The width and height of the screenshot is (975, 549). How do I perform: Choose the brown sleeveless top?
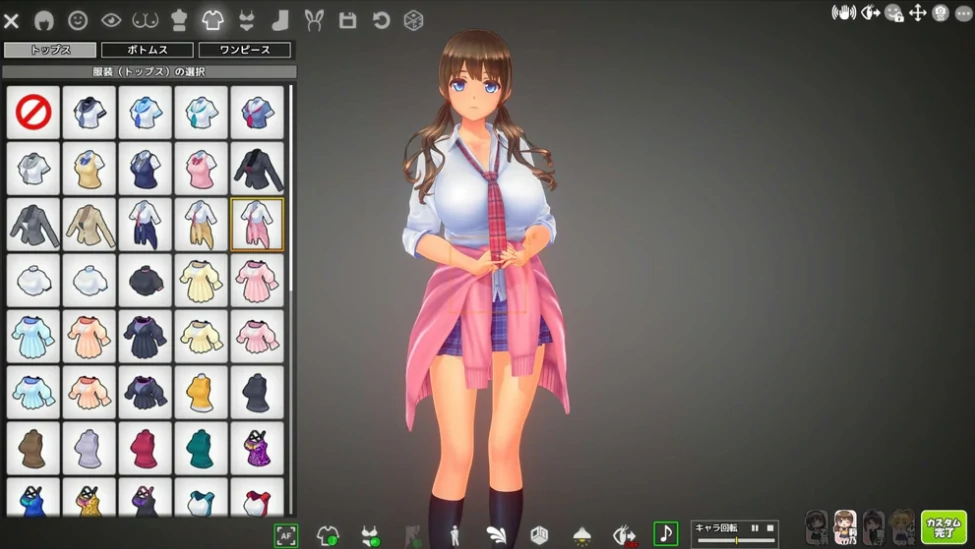pos(34,448)
